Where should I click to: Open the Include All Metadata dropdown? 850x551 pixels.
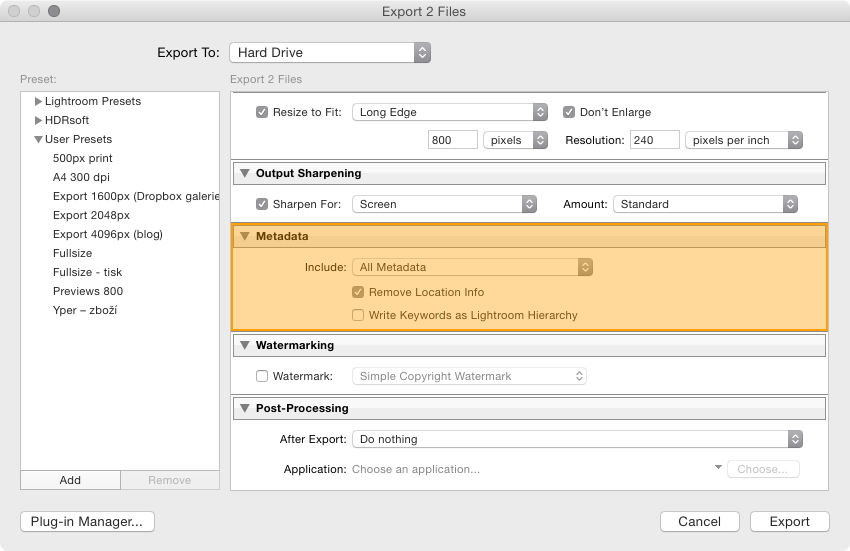[x=472, y=267]
